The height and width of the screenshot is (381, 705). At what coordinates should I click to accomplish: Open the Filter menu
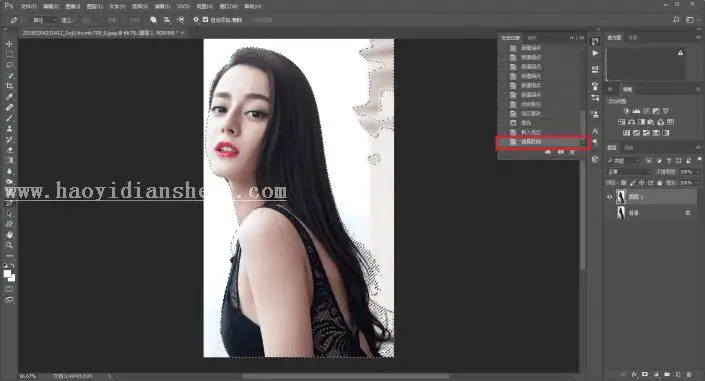pyautogui.click(x=162, y=7)
